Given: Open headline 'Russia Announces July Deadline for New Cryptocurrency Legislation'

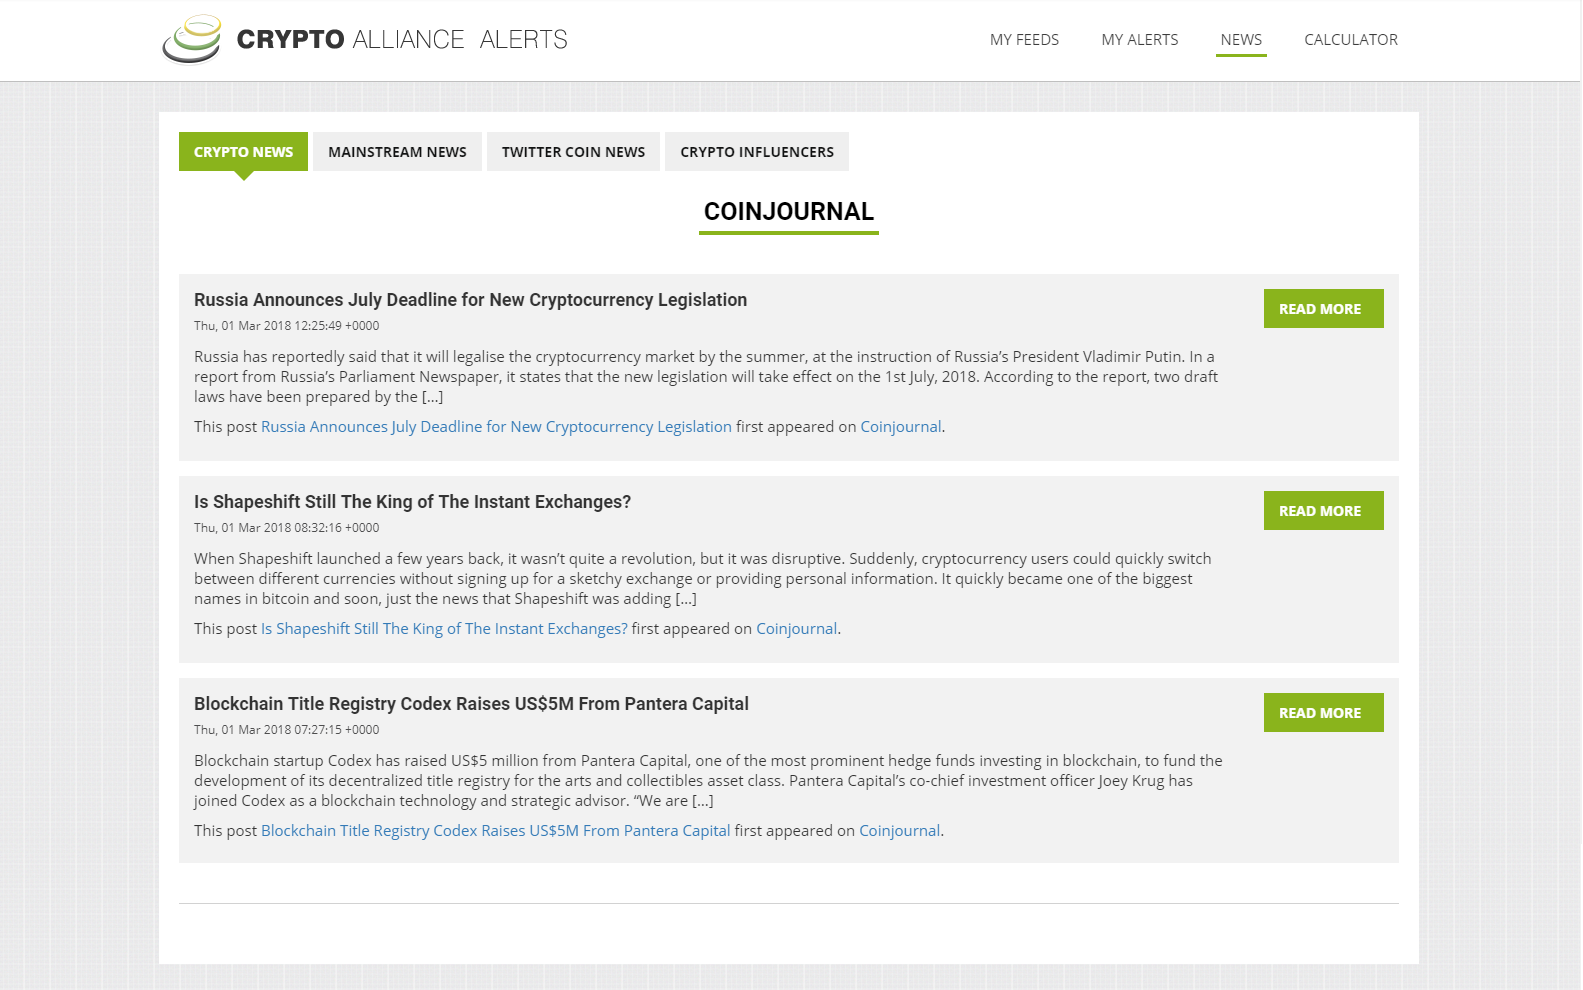Looking at the screenshot, I should (x=470, y=300).
